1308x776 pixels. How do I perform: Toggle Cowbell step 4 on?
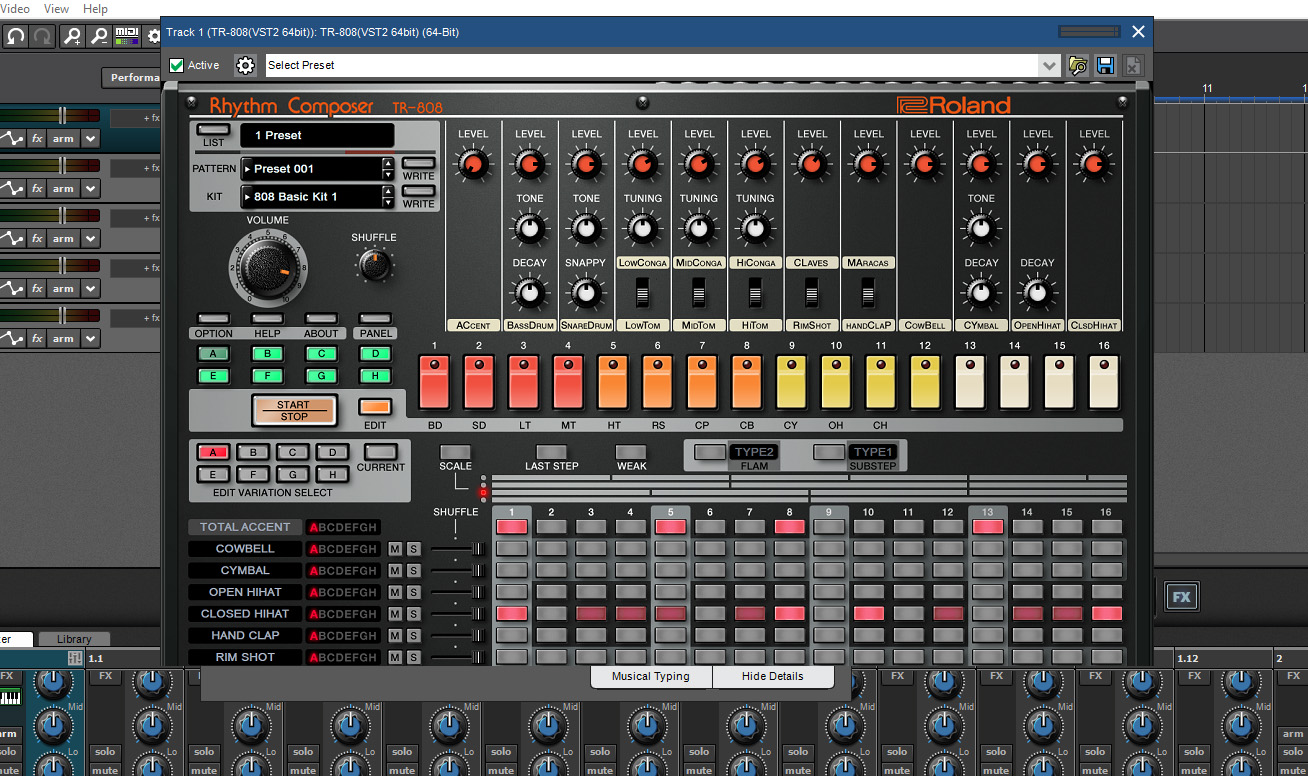(x=630, y=549)
